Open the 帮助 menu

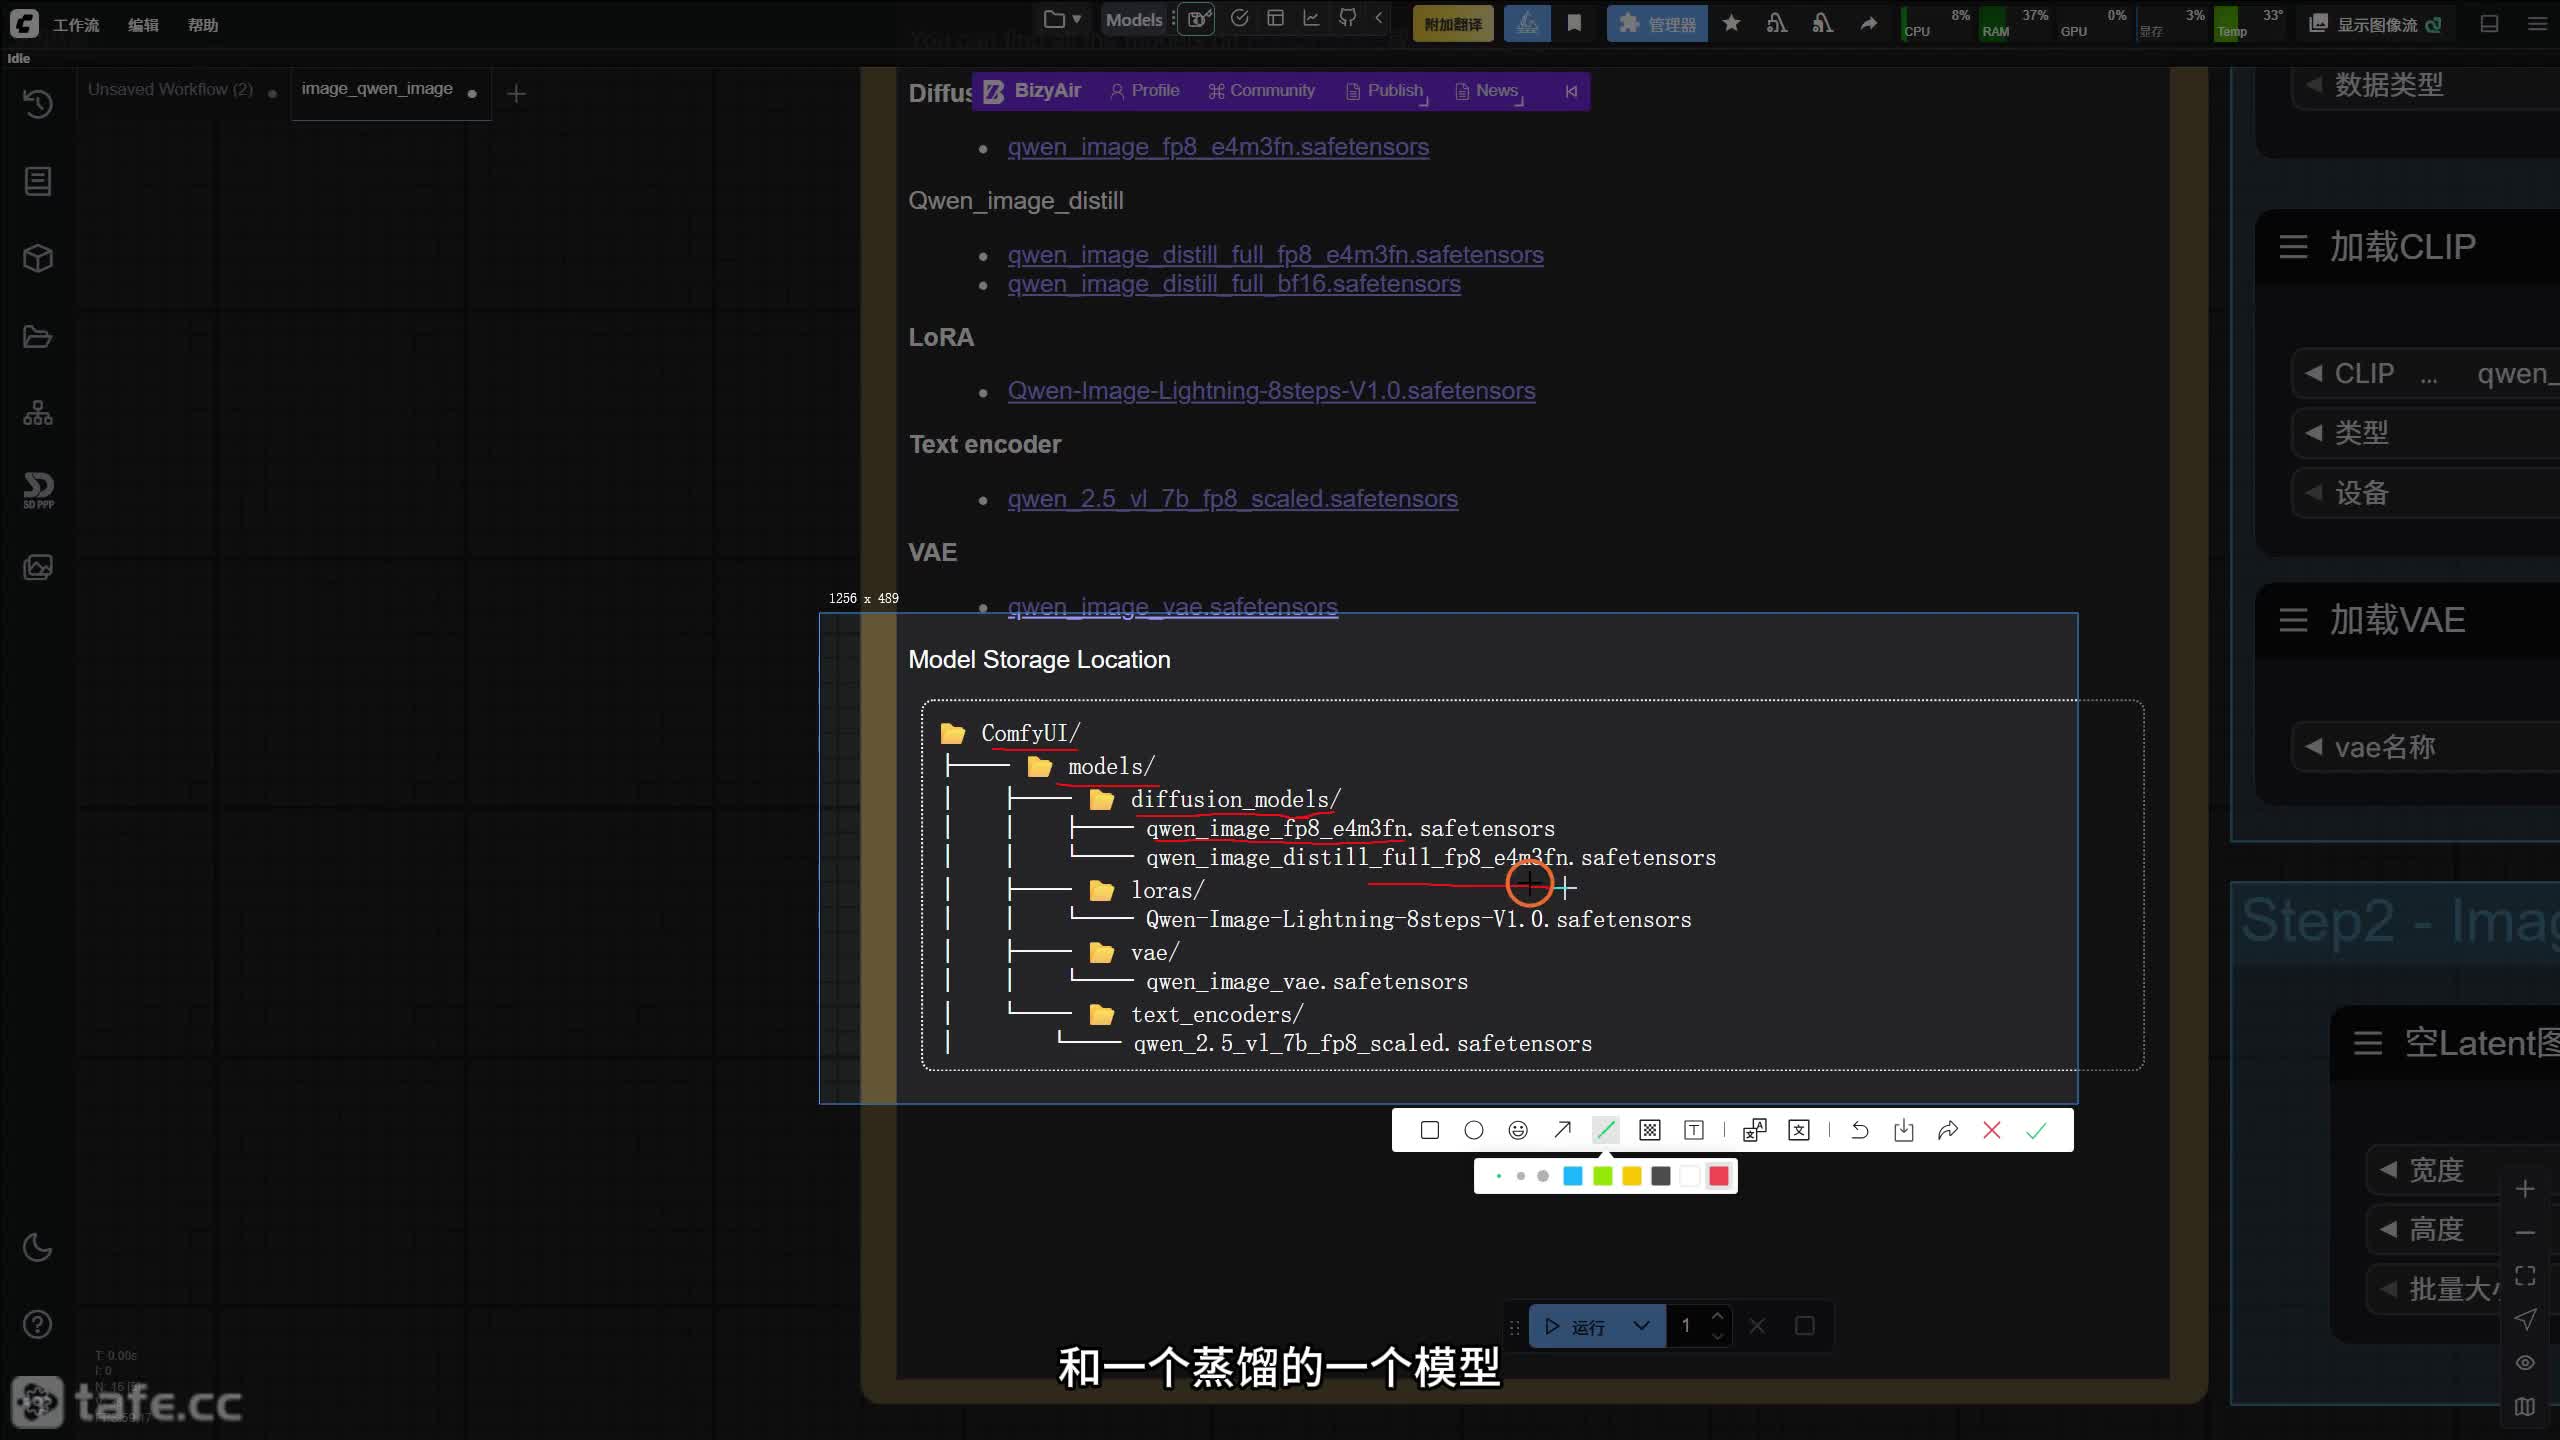(x=203, y=25)
